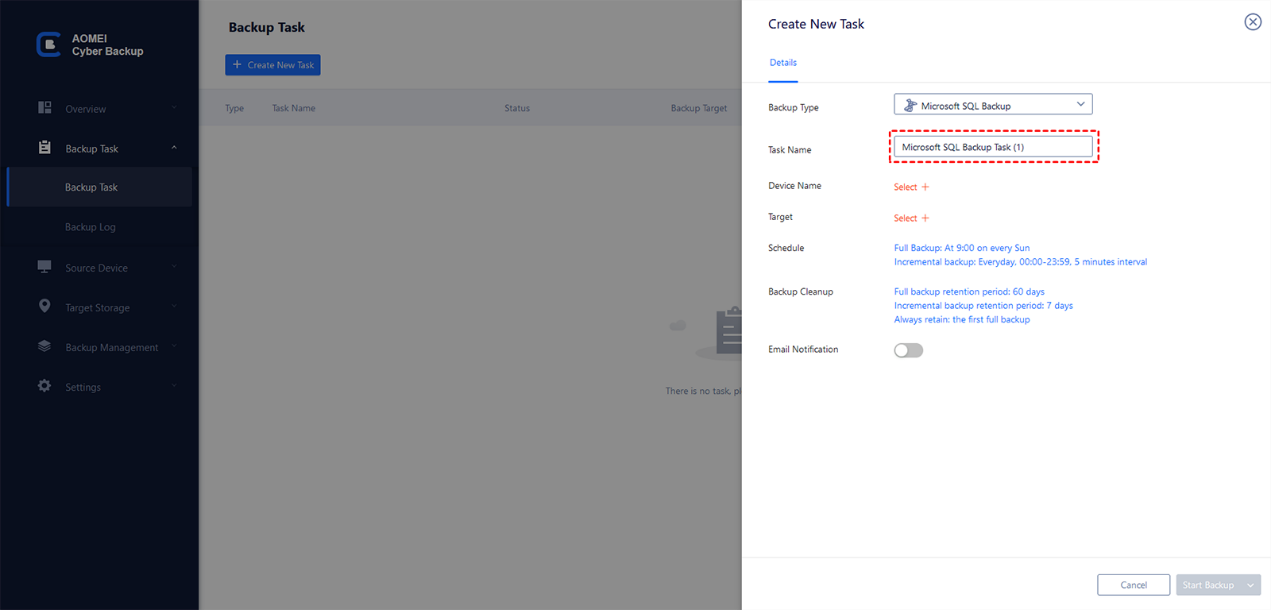Enable the Email Notification toggle
The height and width of the screenshot is (610, 1271).
(x=908, y=350)
